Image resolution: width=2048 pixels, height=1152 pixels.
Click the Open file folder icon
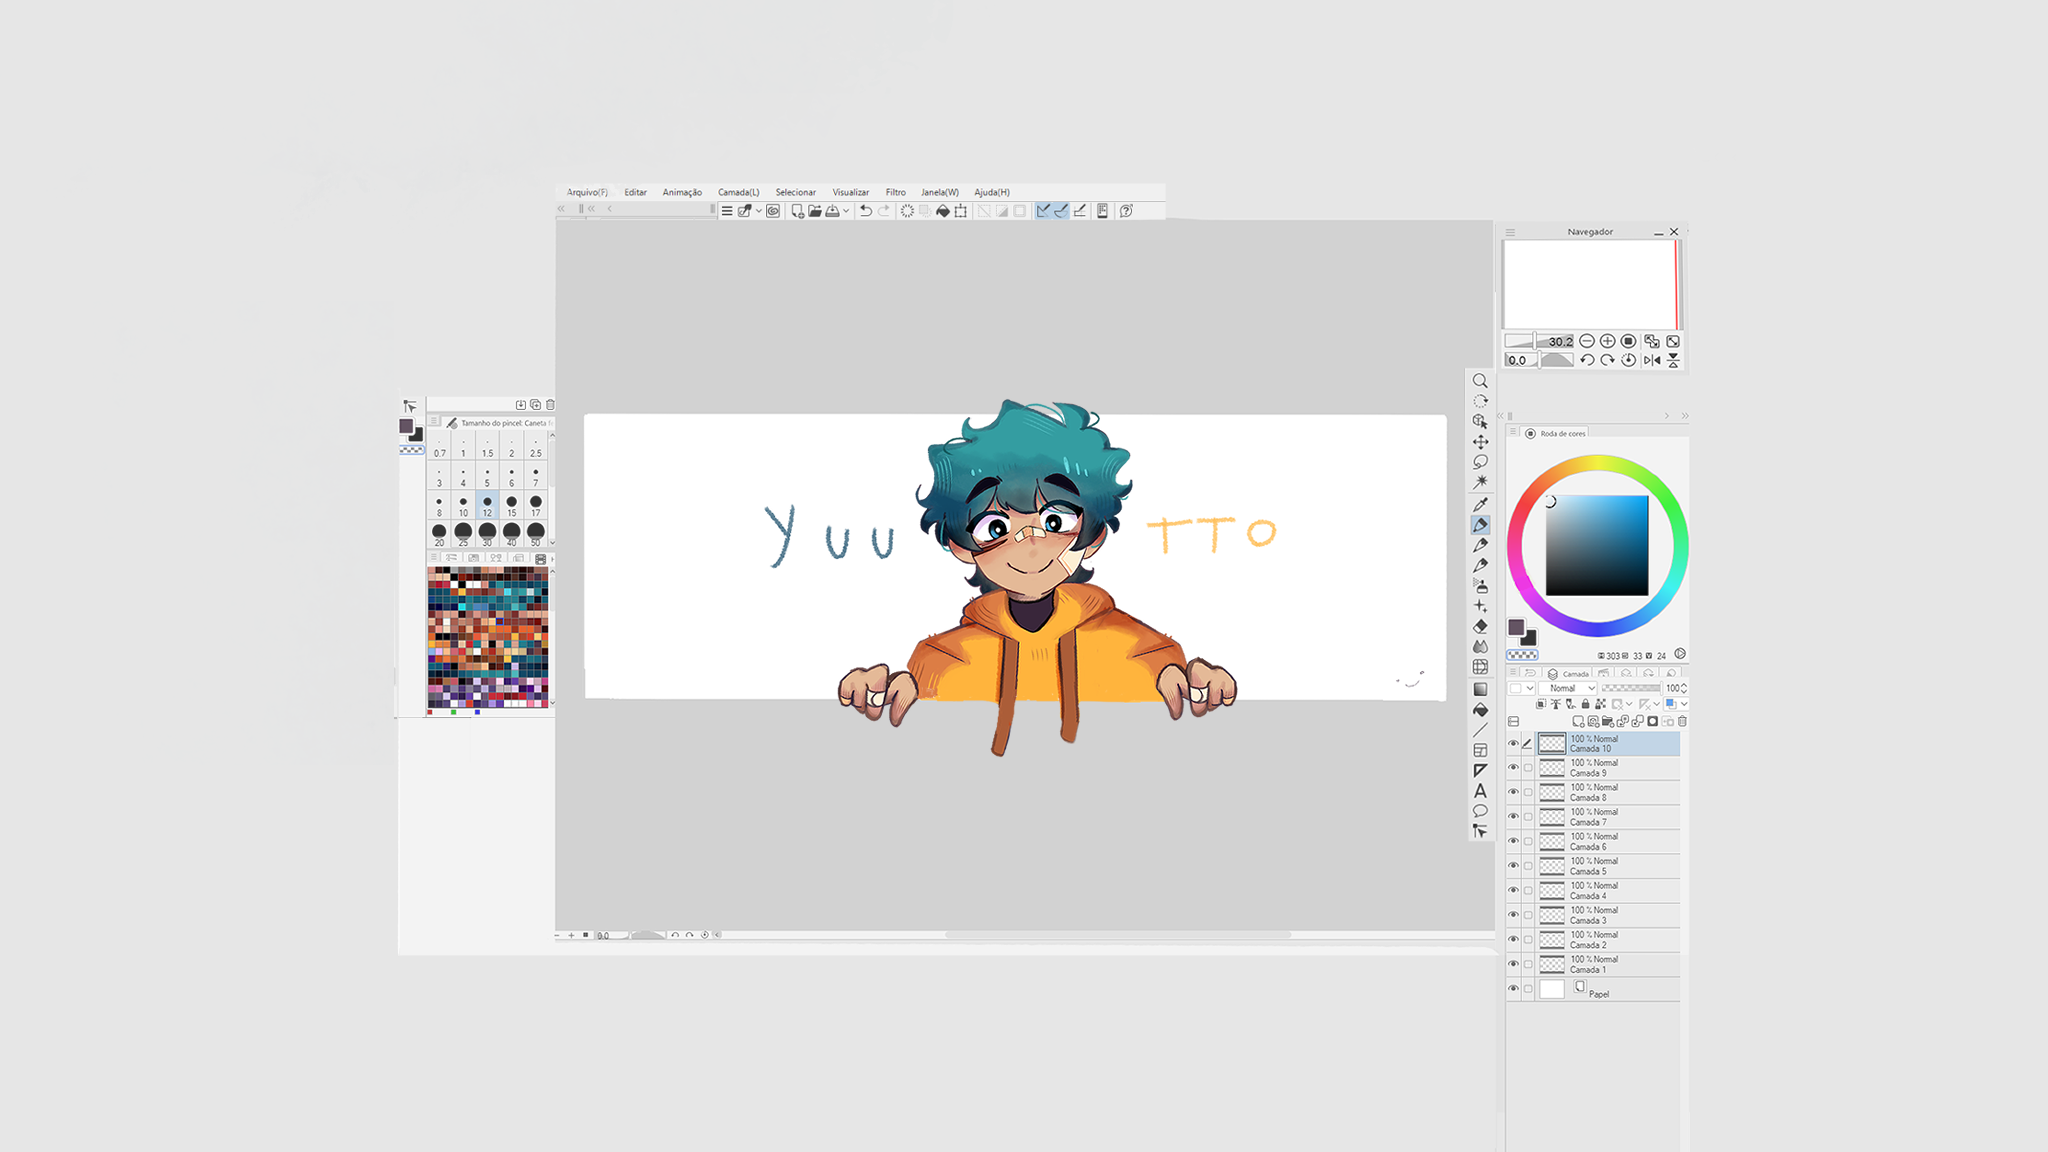815,211
